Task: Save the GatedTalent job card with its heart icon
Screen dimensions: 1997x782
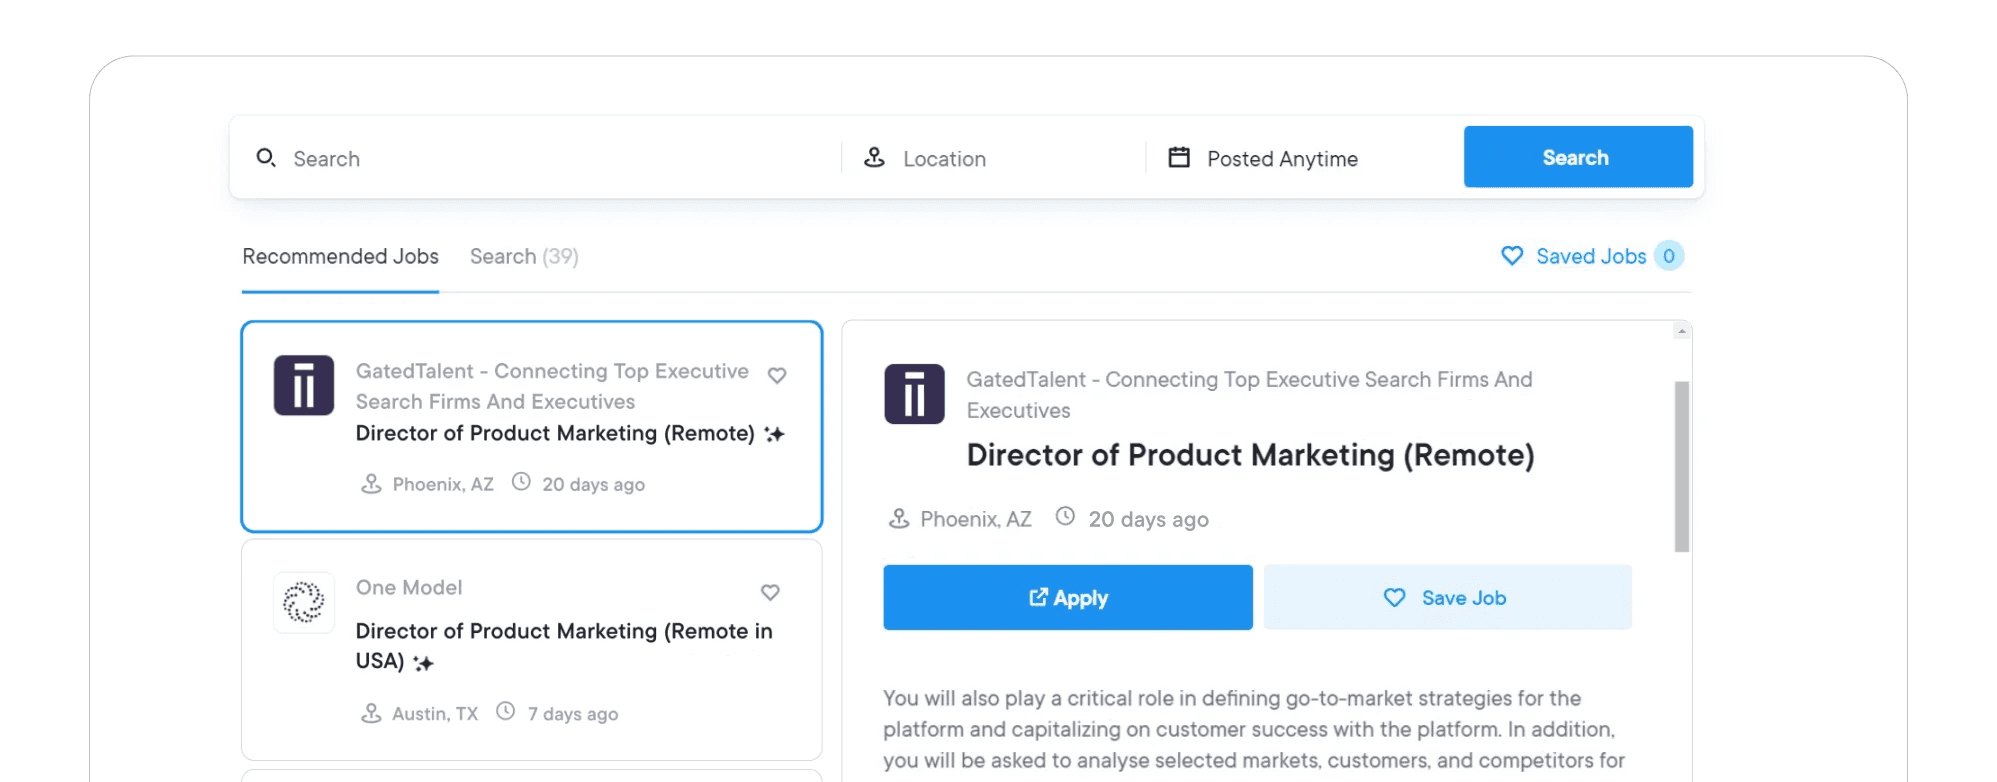Action: [x=777, y=375]
